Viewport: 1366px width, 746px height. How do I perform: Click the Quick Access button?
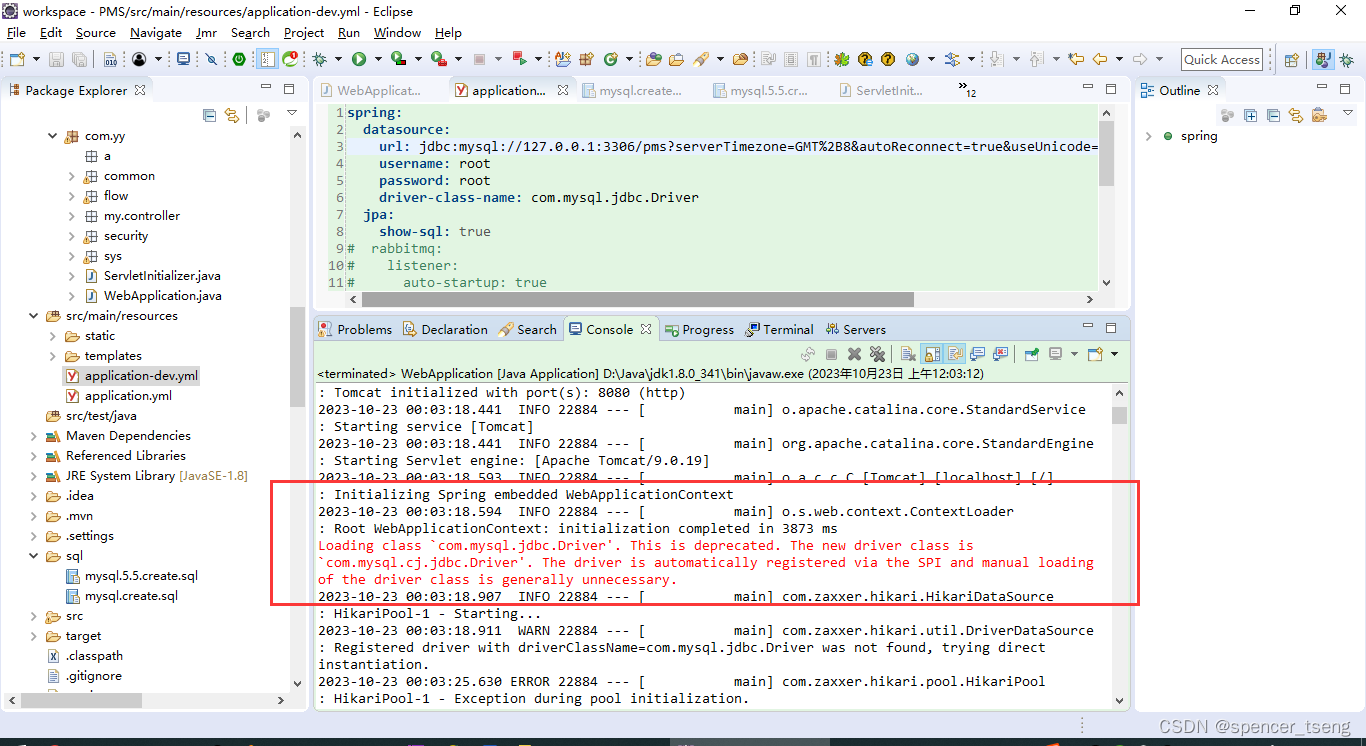pyautogui.click(x=1221, y=59)
